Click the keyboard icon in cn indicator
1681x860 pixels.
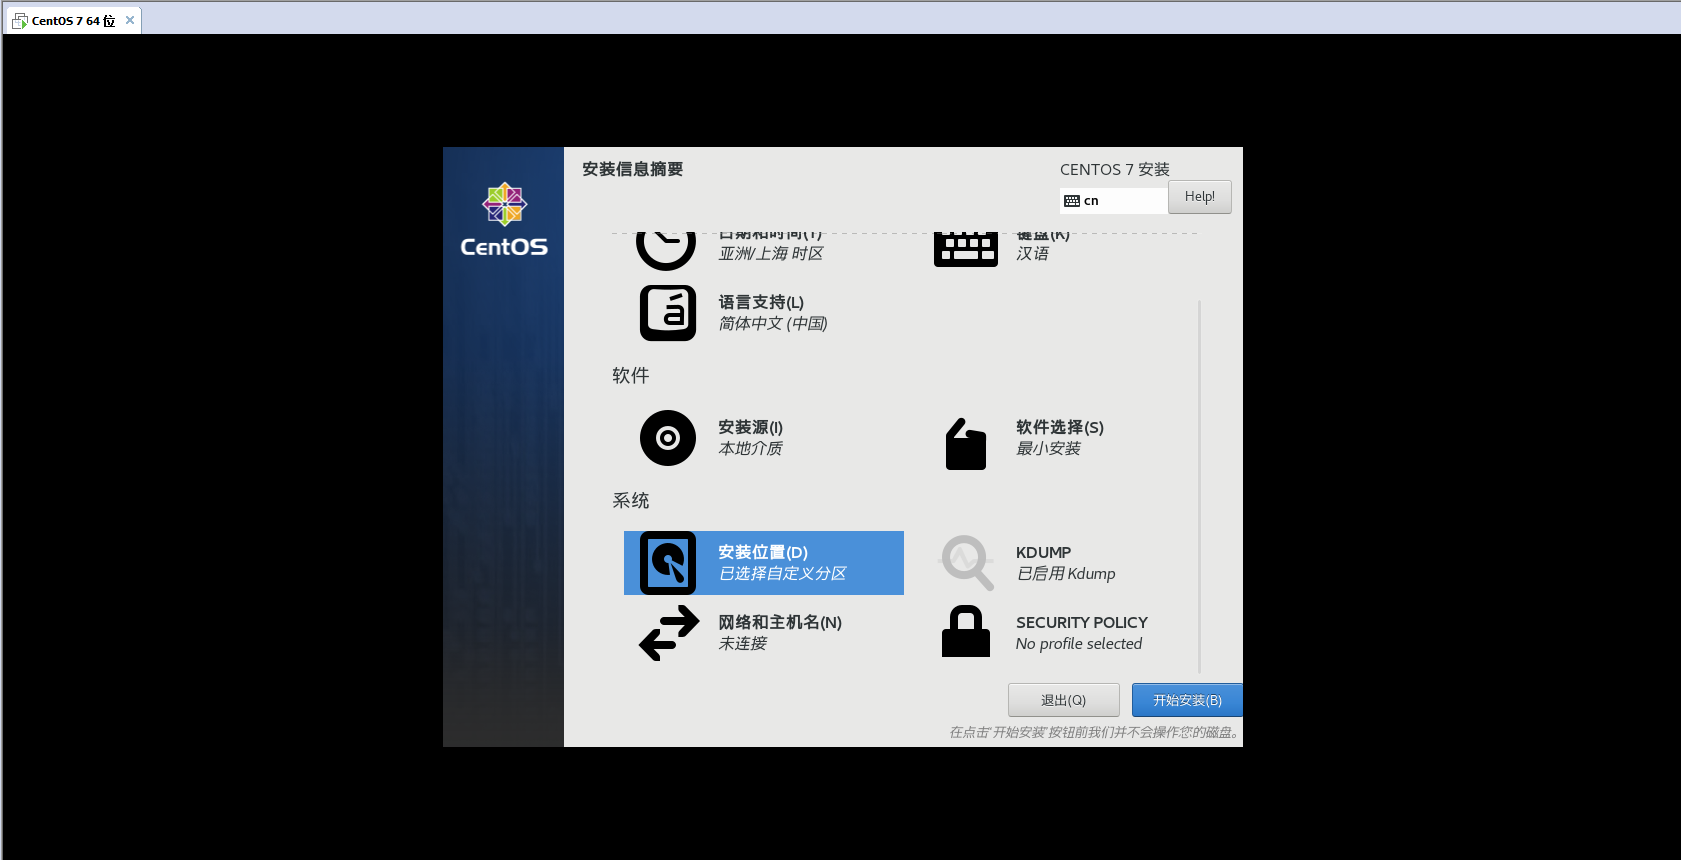point(1072,201)
